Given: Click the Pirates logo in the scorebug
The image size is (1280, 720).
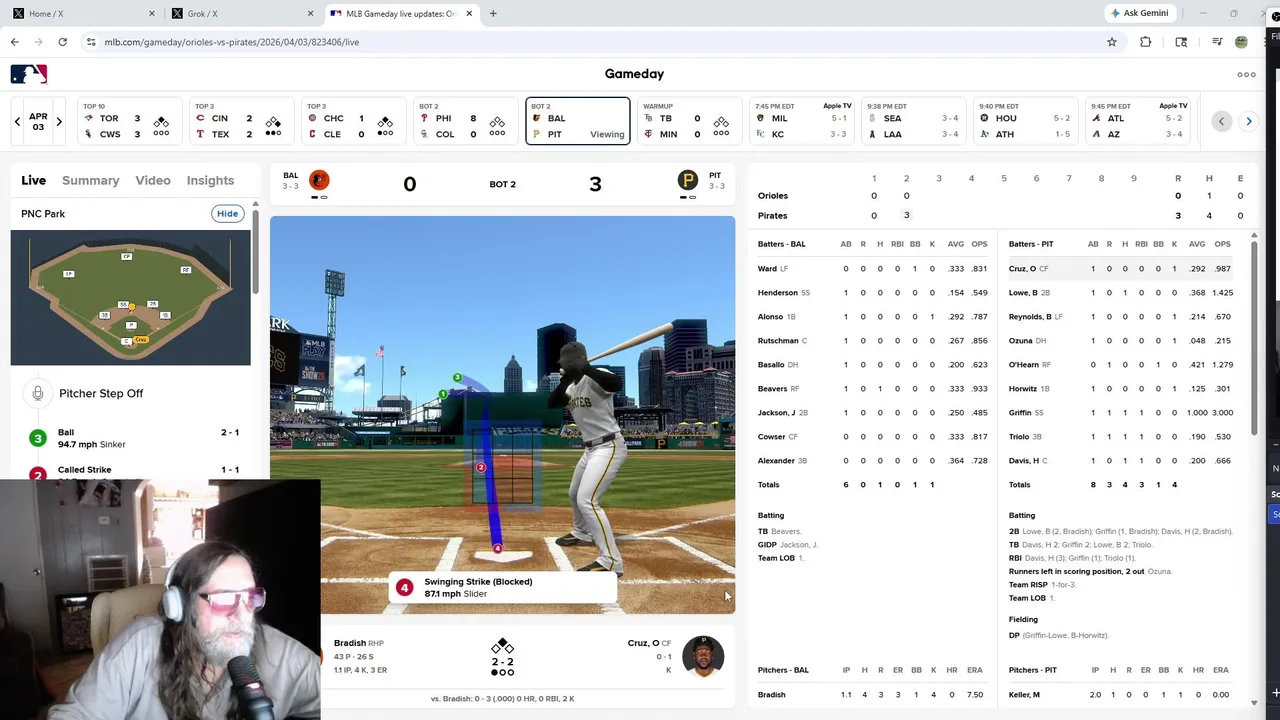Looking at the screenshot, I should pyautogui.click(x=688, y=180).
